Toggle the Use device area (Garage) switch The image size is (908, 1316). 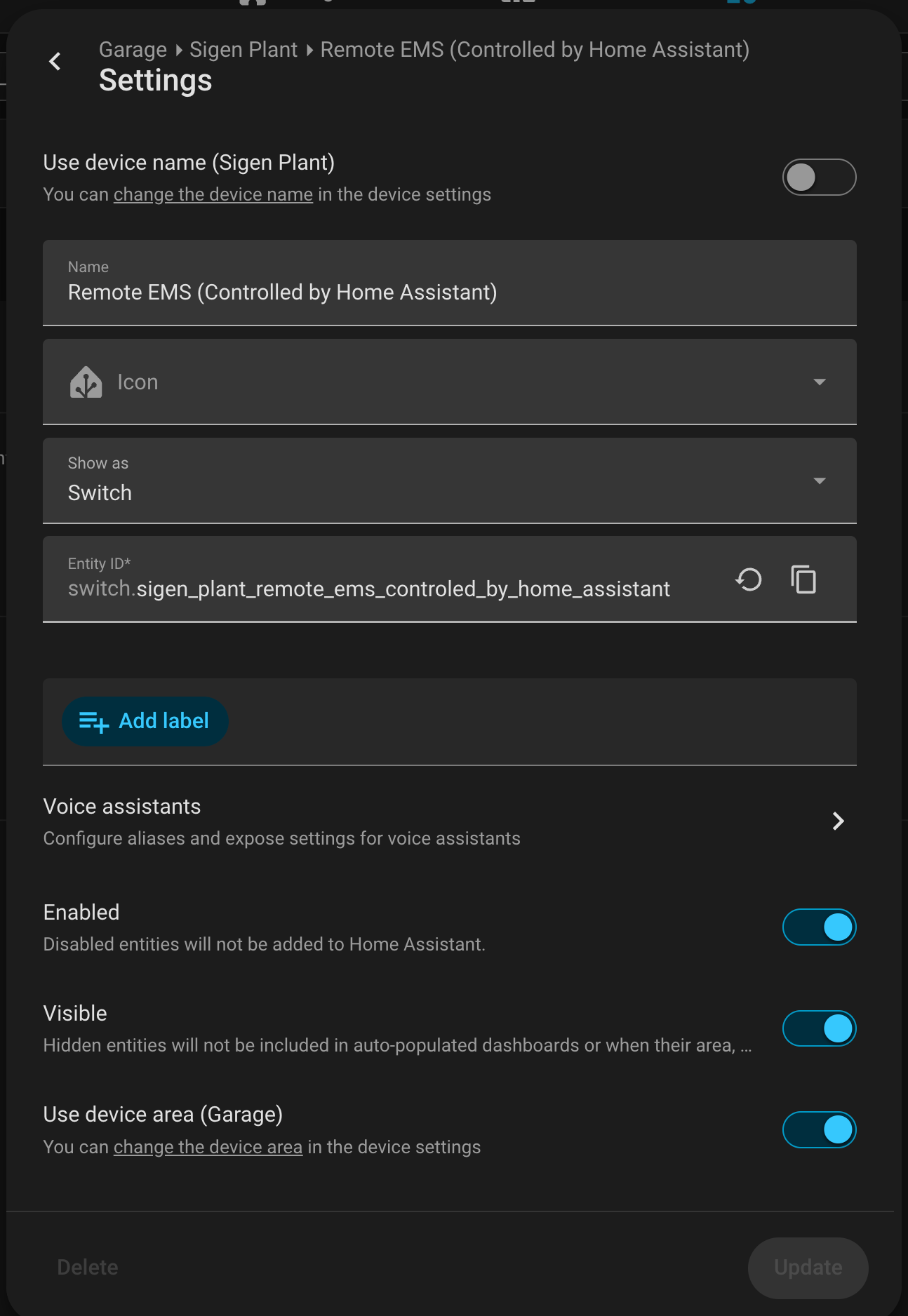coord(819,1130)
